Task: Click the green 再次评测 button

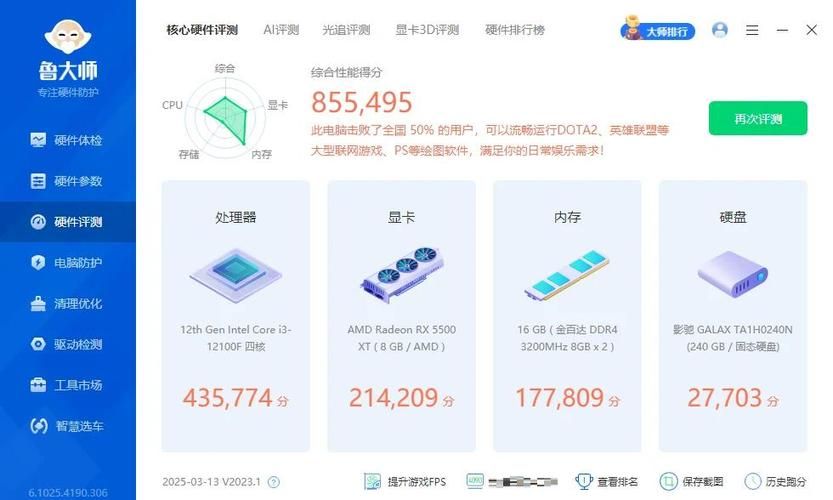Action: [757, 118]
